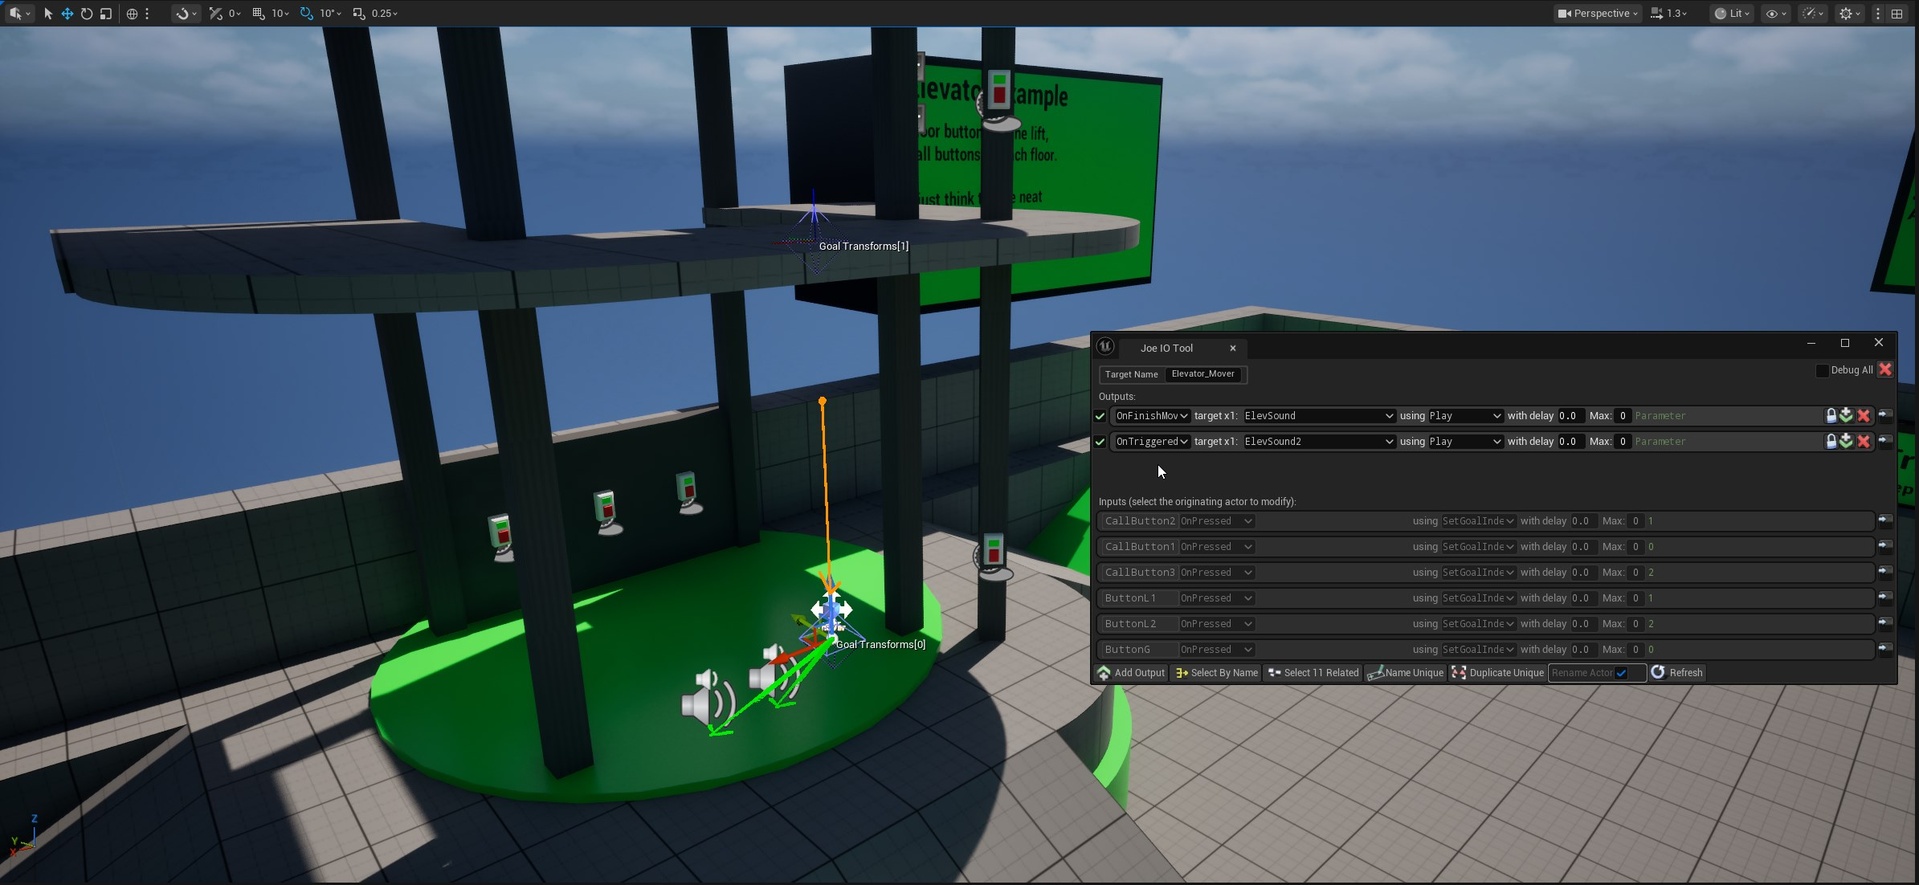Toggle the Rename Actor checkbox
Screen dimensions: 1919x885
click(x=1621, y=673)
